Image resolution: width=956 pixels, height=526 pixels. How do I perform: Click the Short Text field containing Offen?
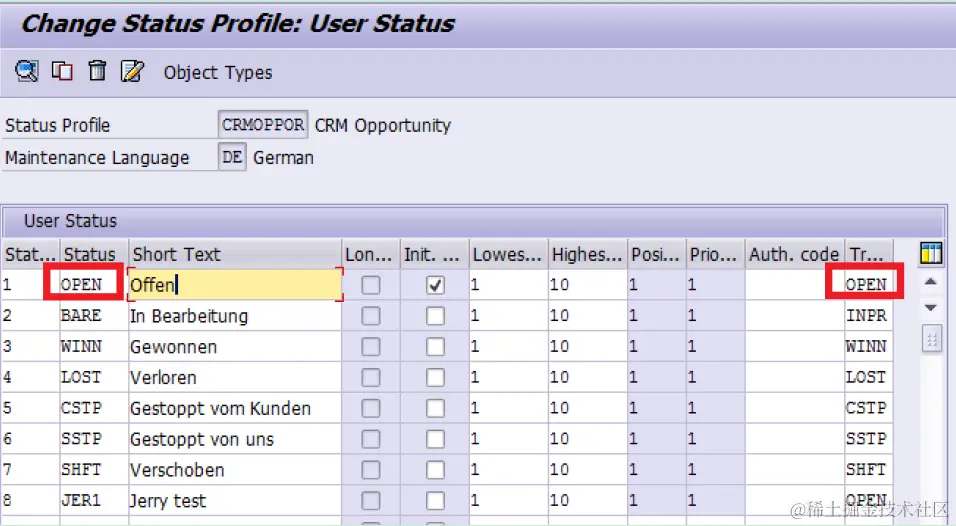(235, 285)
